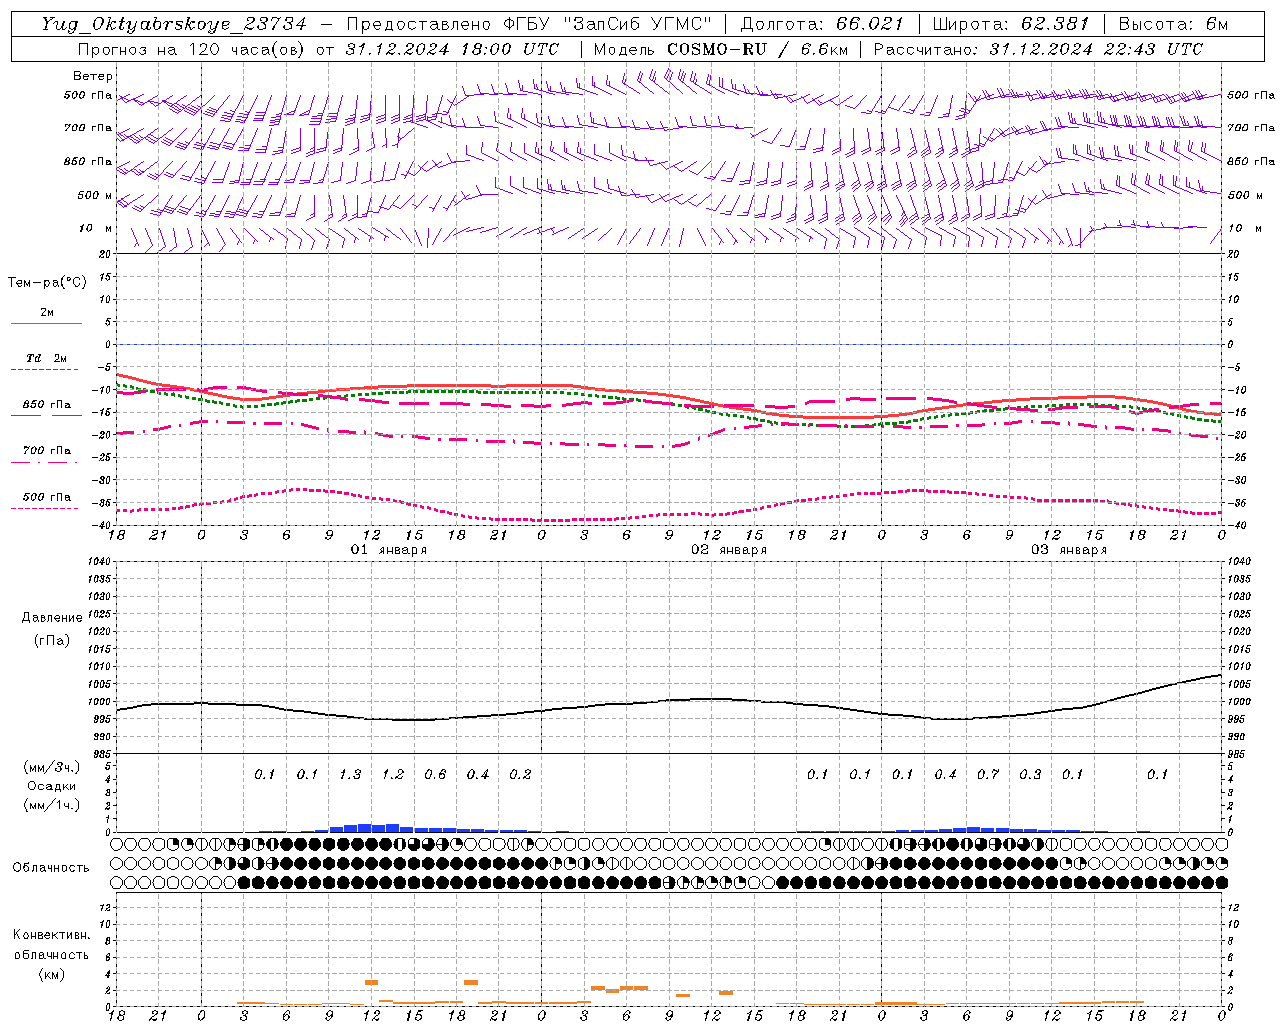
Task: Click the Ветер panel label
Action: tap(93, 76)
